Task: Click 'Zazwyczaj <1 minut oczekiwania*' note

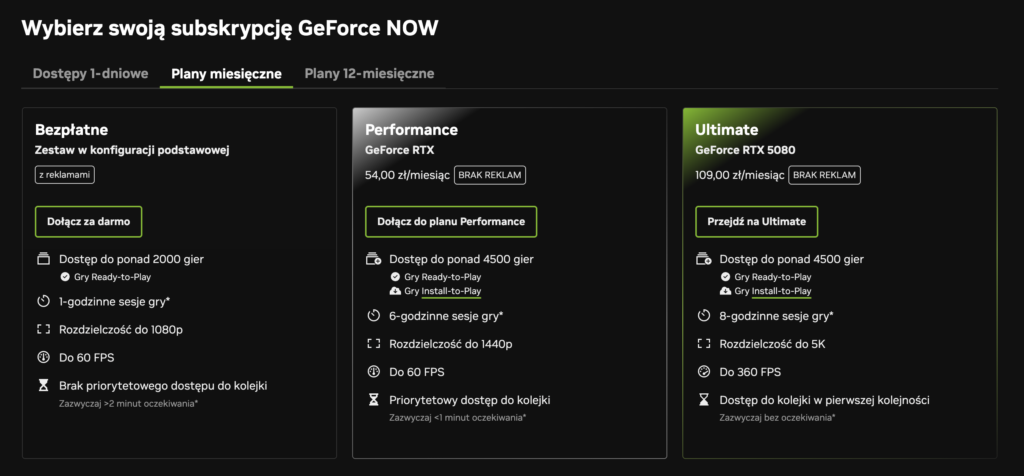Action: point(458,418)
